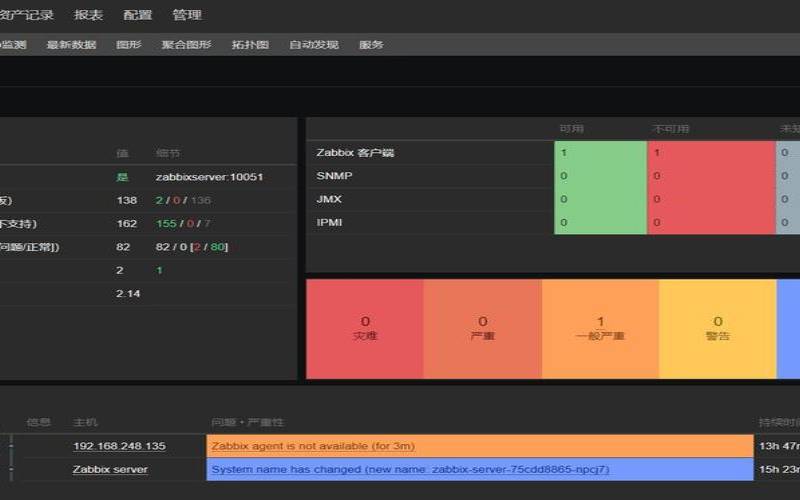Open the 配置 menu
800x500 pixels.
[x=137, y=15]
